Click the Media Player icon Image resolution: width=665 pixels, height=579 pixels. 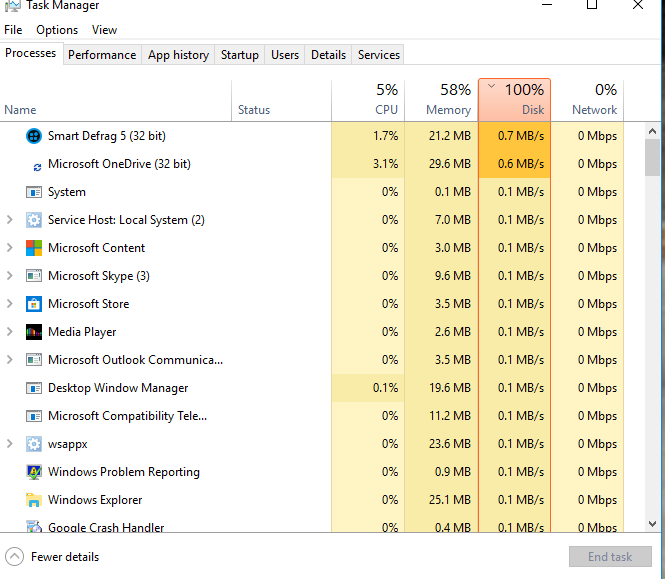(34, 332)
